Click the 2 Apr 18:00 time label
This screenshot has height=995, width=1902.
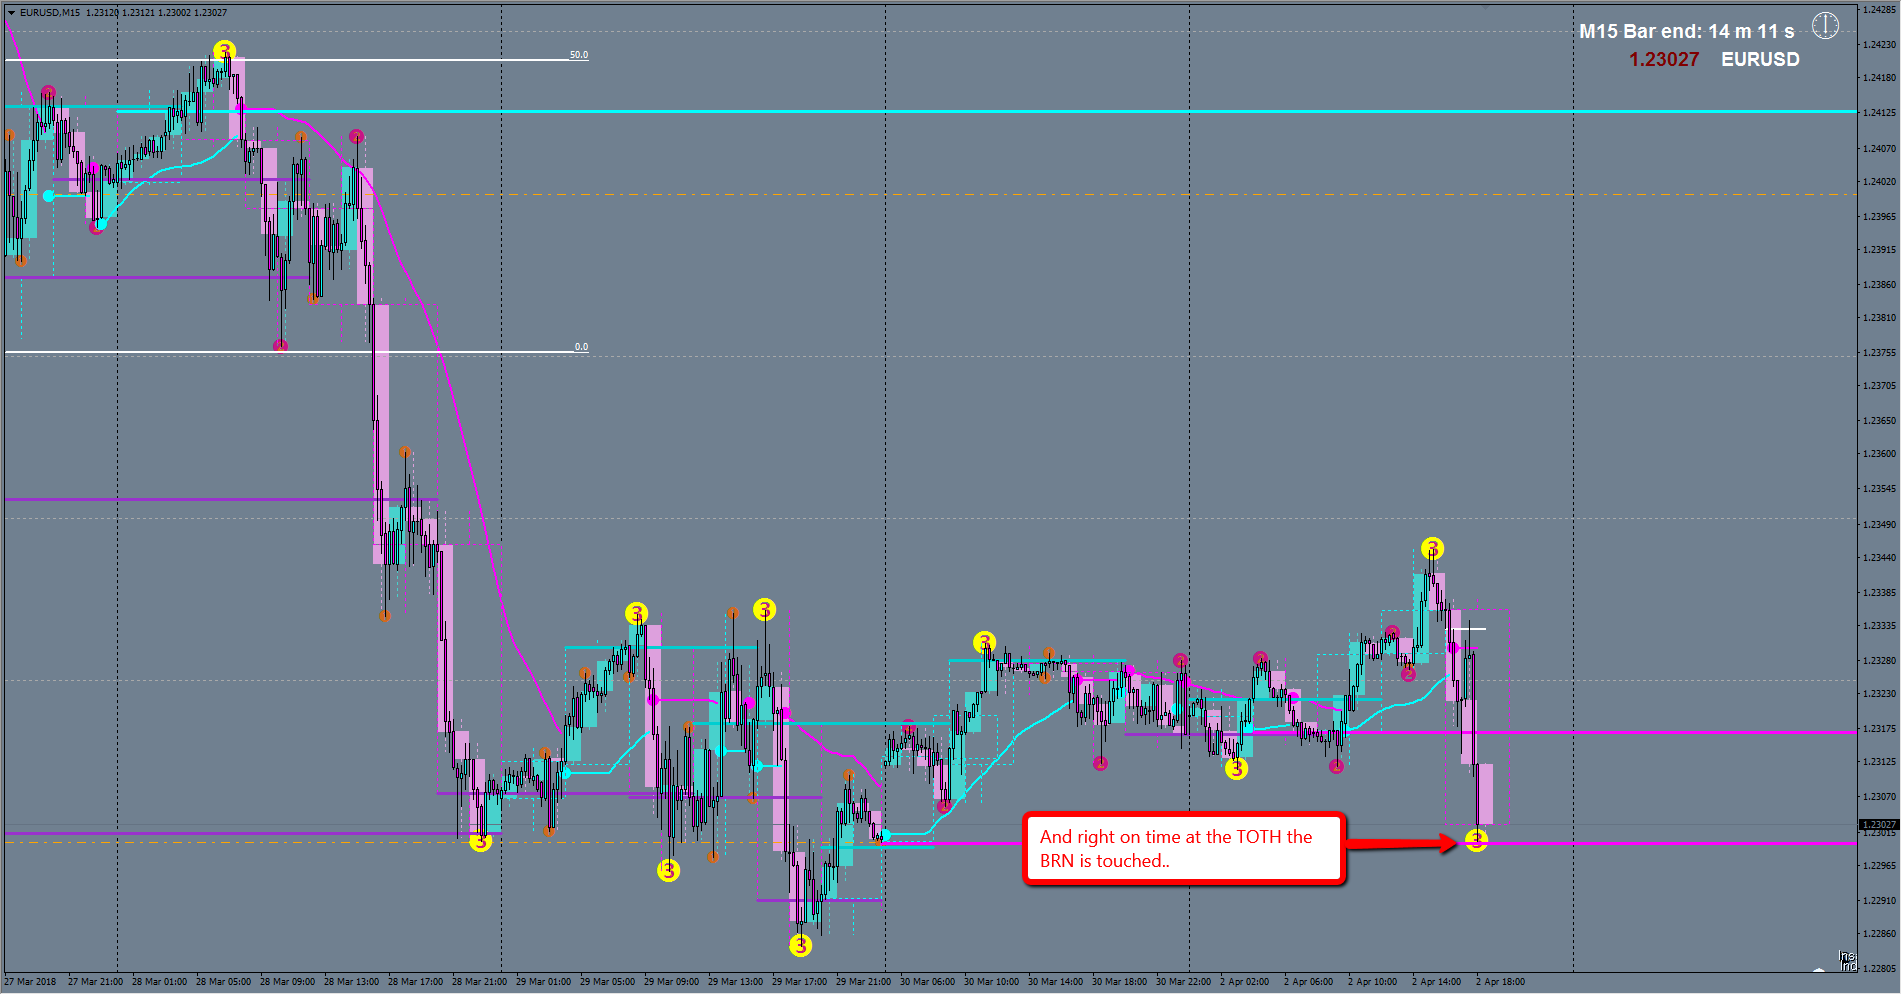pos(1500,982)
